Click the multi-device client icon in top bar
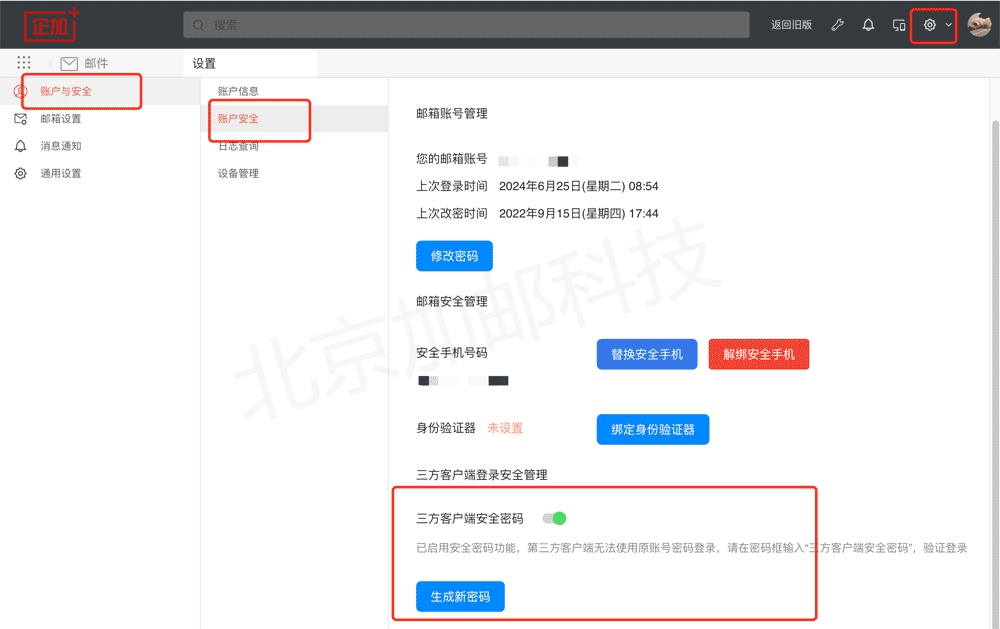 click(x=899, y=25)
